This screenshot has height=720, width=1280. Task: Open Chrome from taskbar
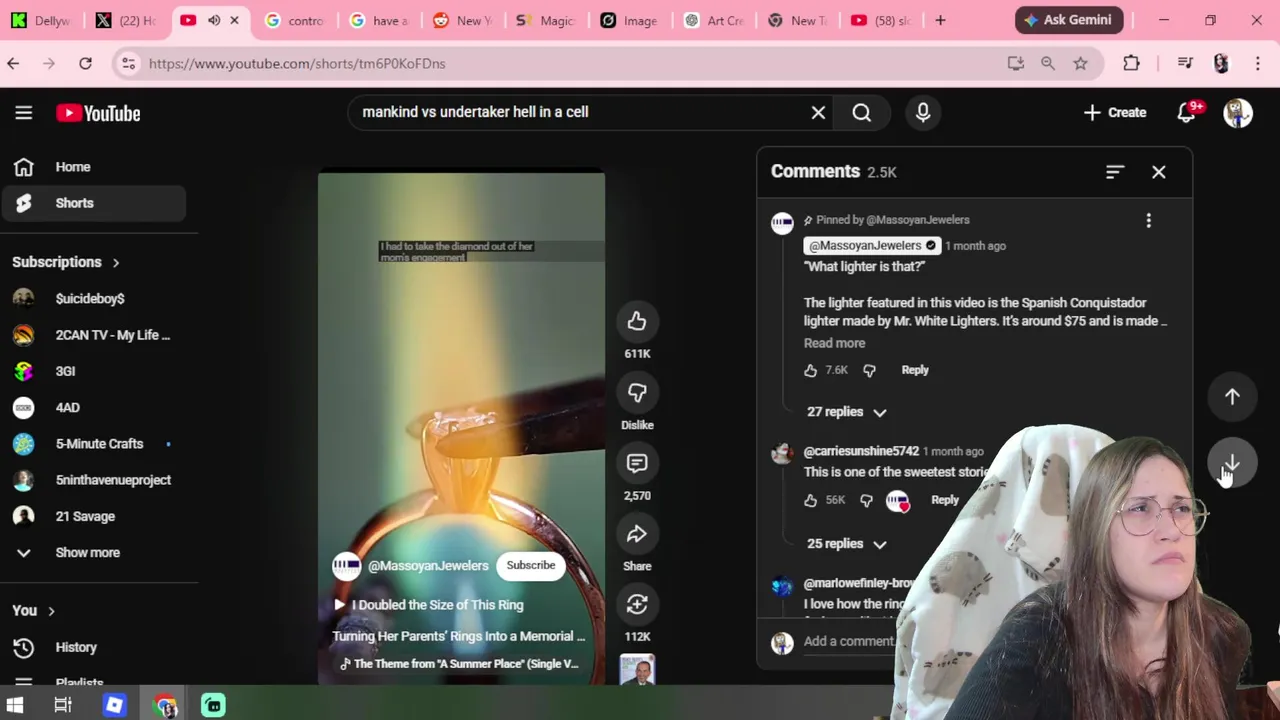[x=165, y=706]
